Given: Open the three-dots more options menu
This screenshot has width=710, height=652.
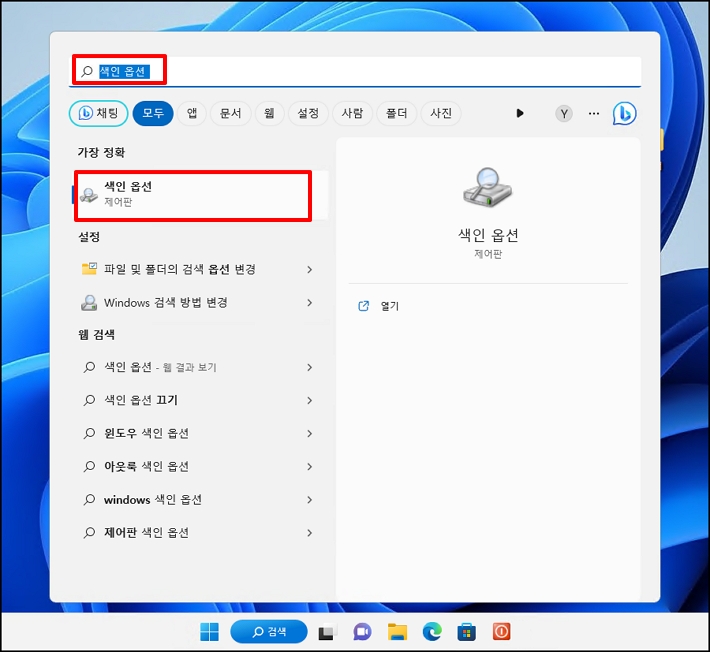Looking at the screenshot, I should coord(594,114).
